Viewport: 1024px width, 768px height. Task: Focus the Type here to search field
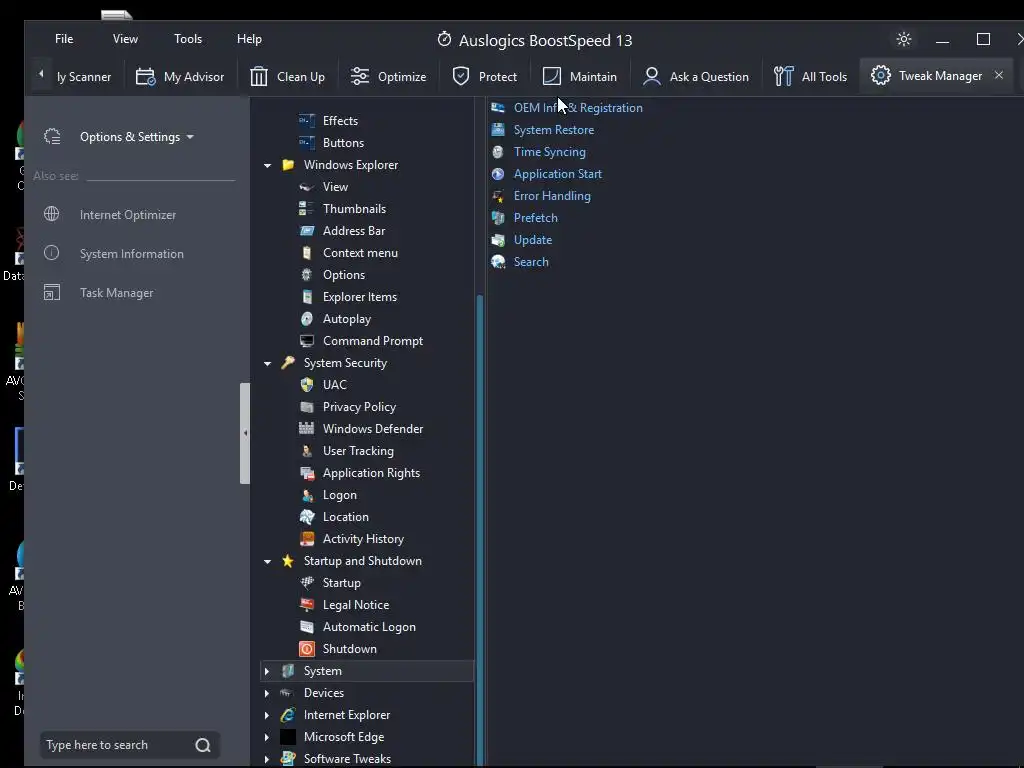pyautogui.click(x=116, y=745)
